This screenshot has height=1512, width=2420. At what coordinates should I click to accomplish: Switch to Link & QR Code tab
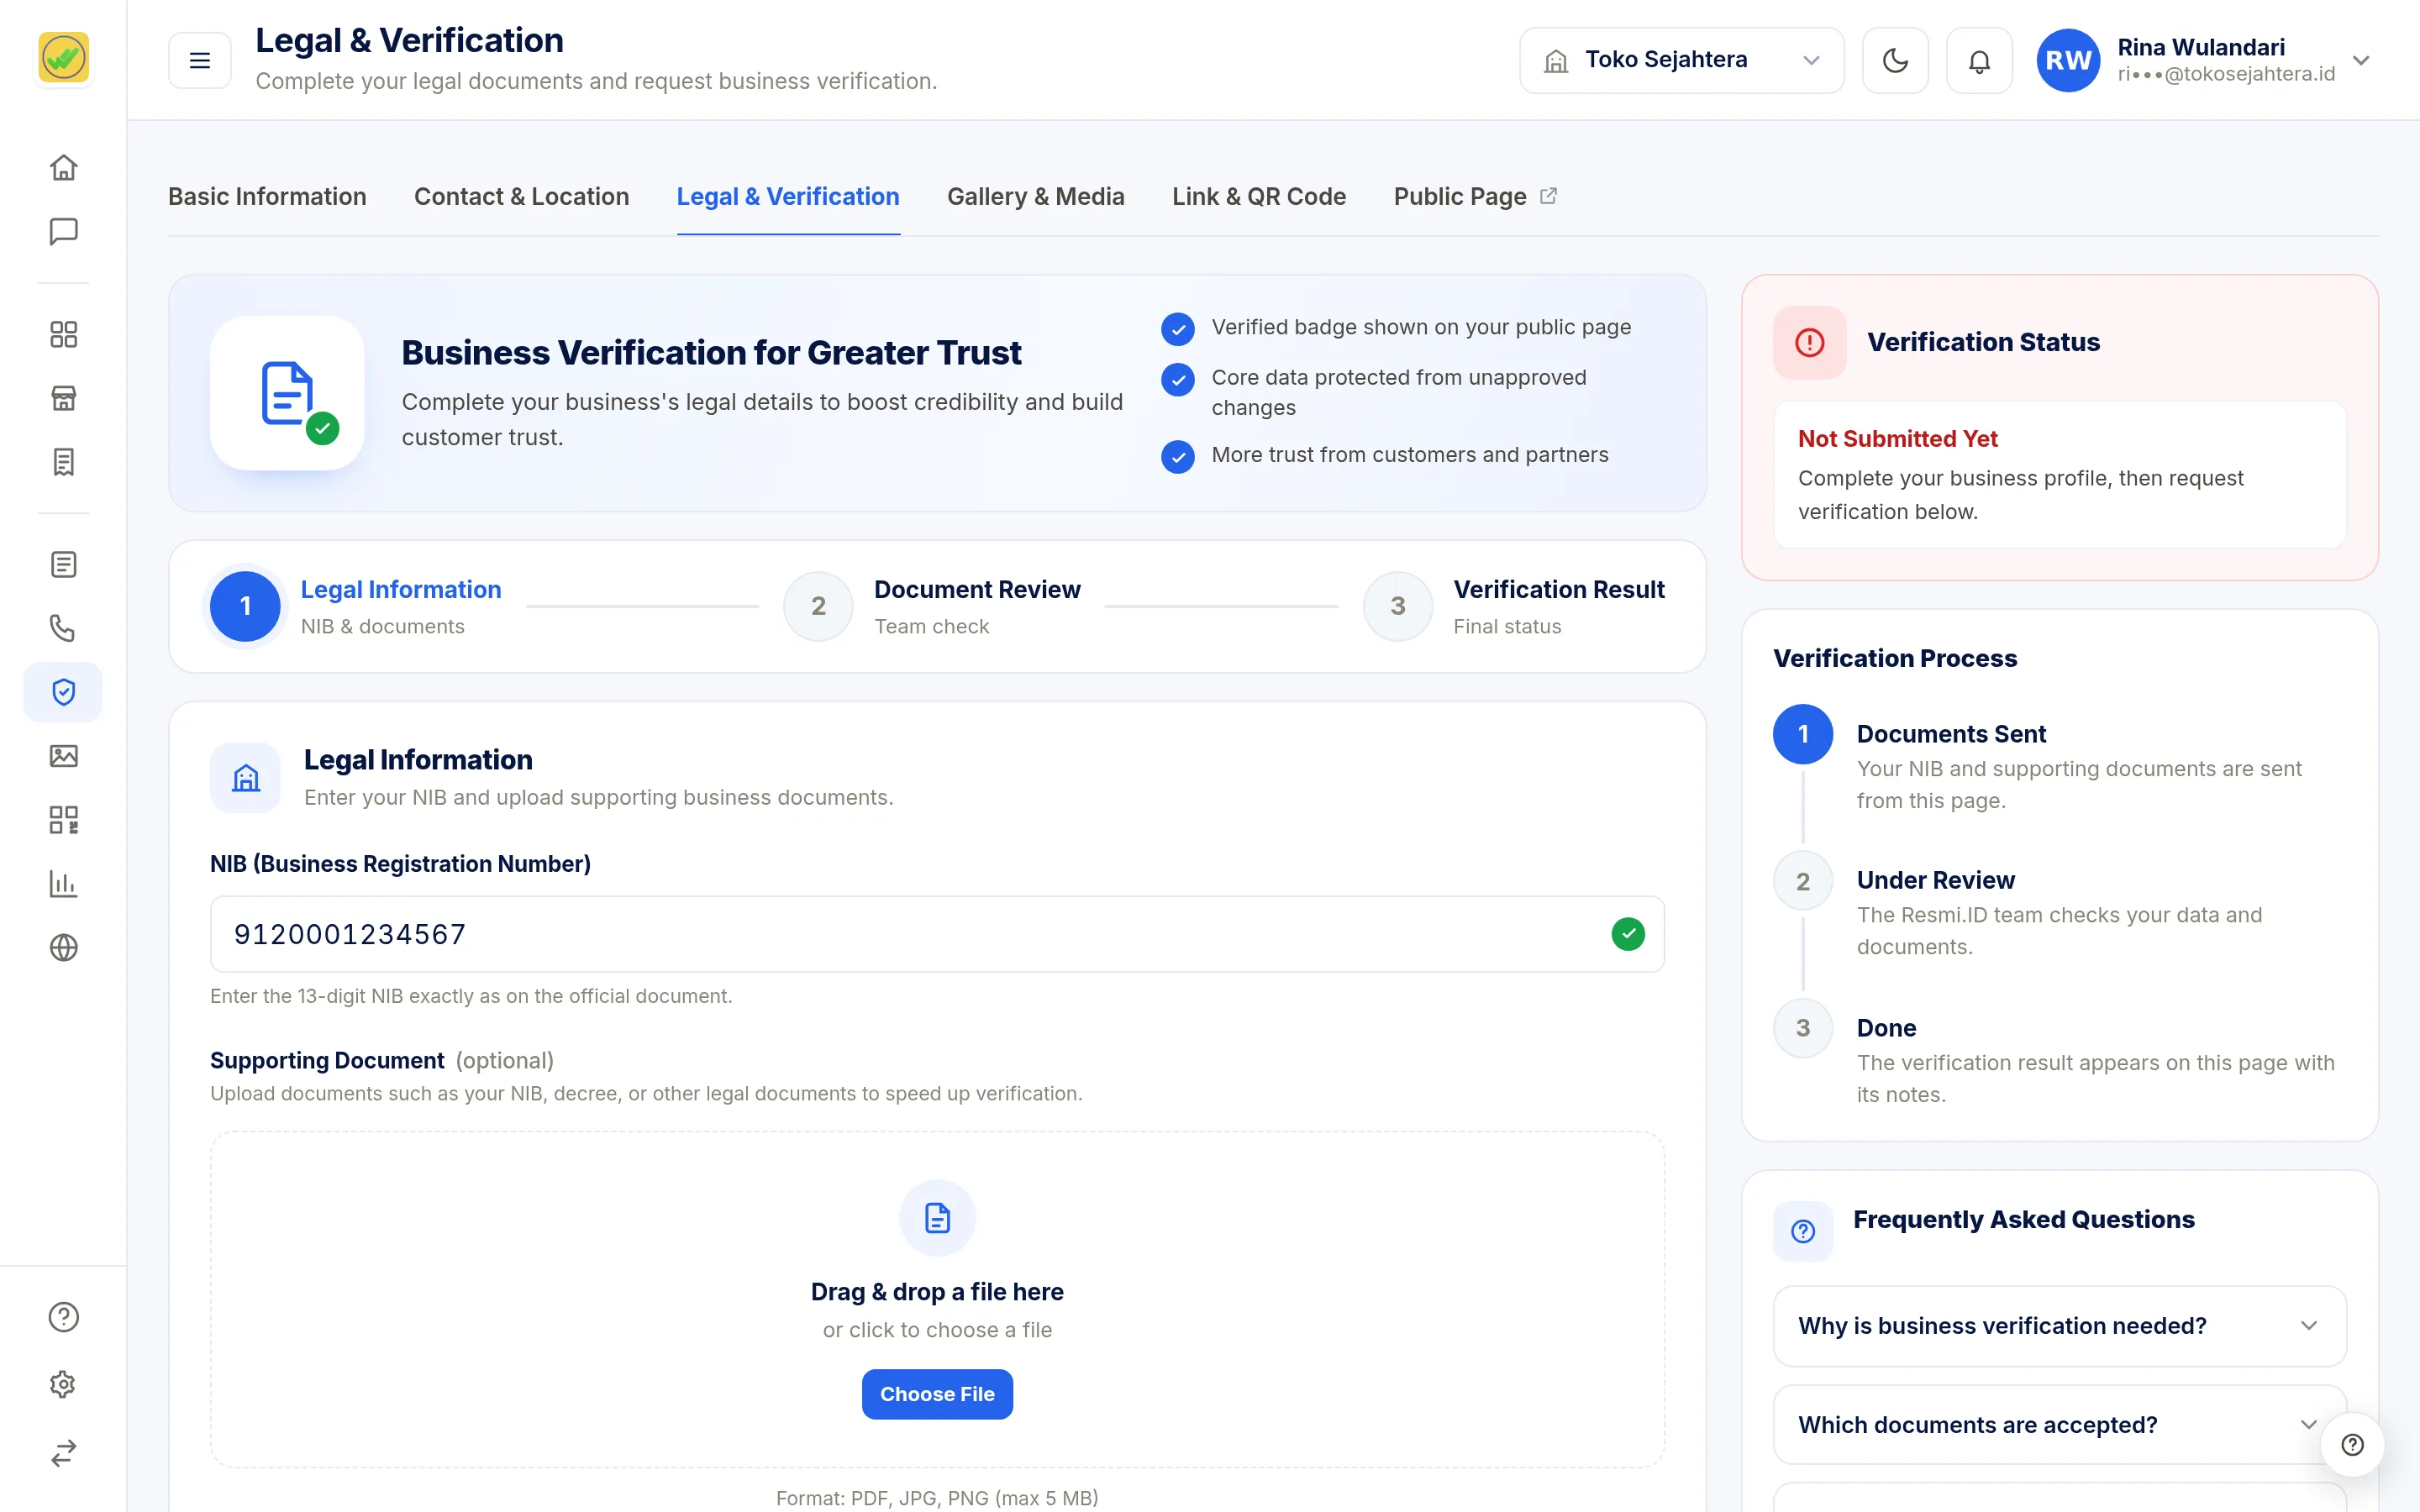click(1259, 197)
